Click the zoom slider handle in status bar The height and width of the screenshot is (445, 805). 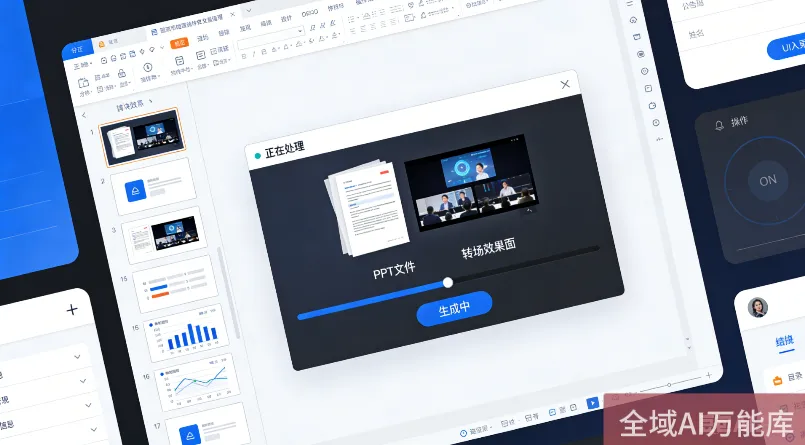pyautogui.click(x=669, y=385)
